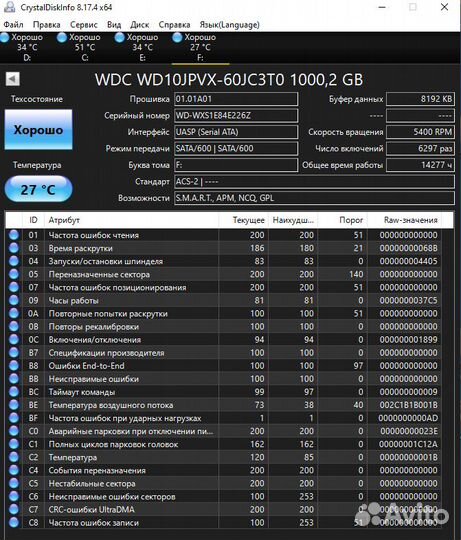Select the Часы работы row text
Viewport: 461px width, 540px height.
[74, 301]
